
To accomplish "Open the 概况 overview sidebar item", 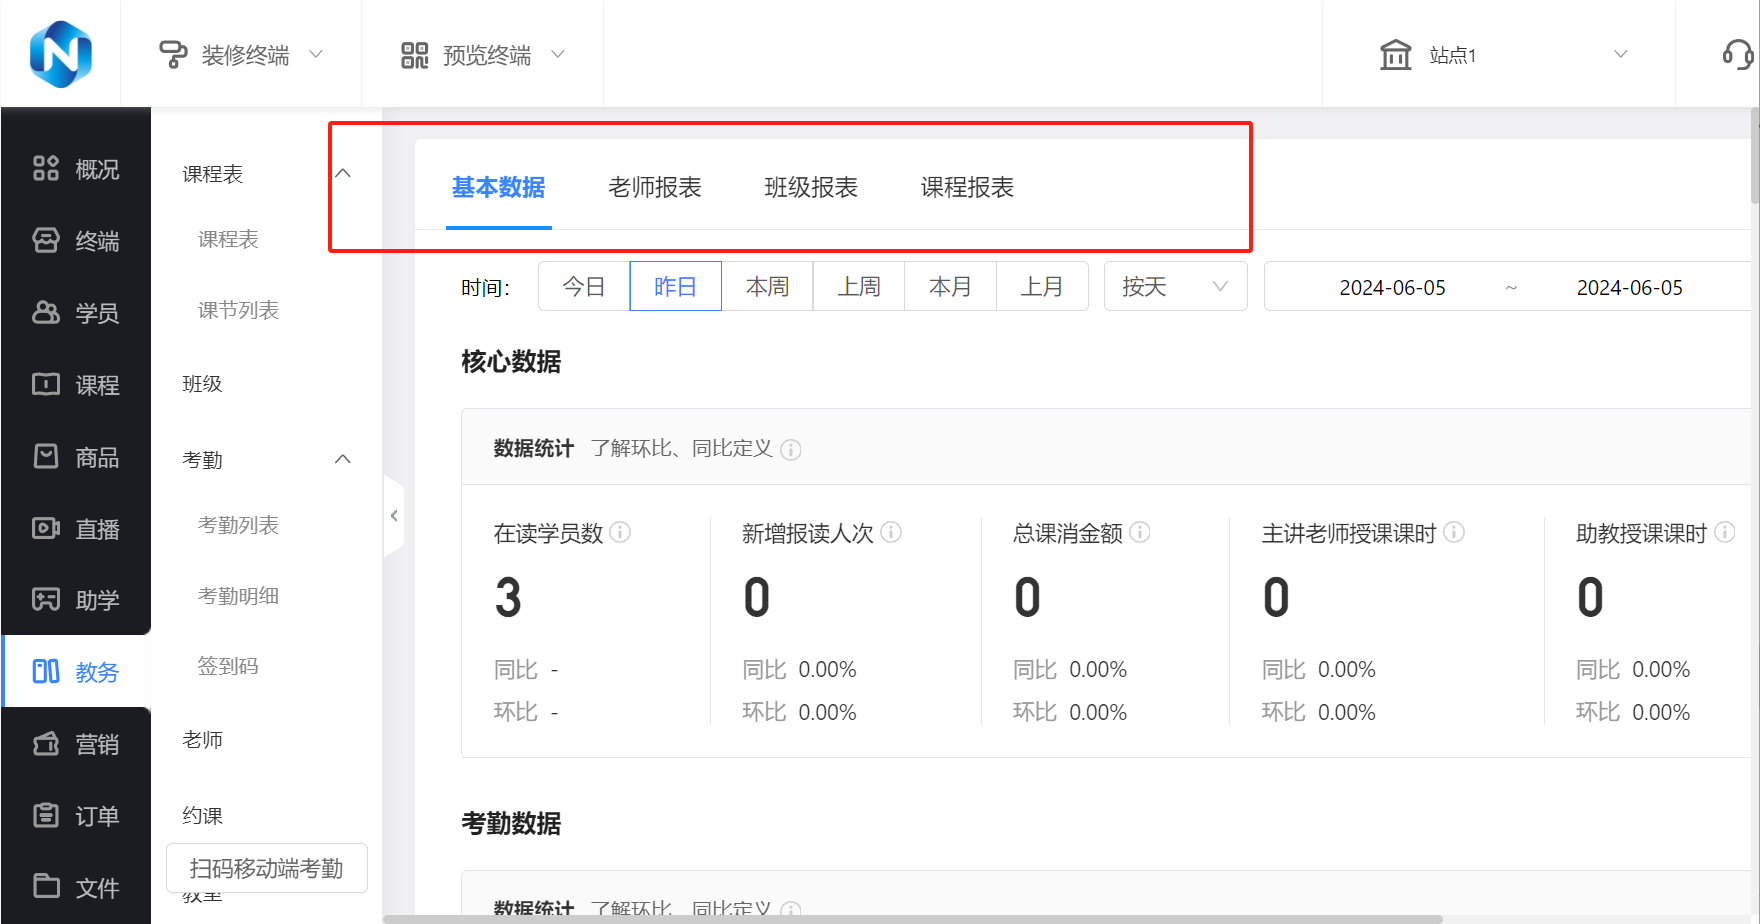I will tap(76, 169).
